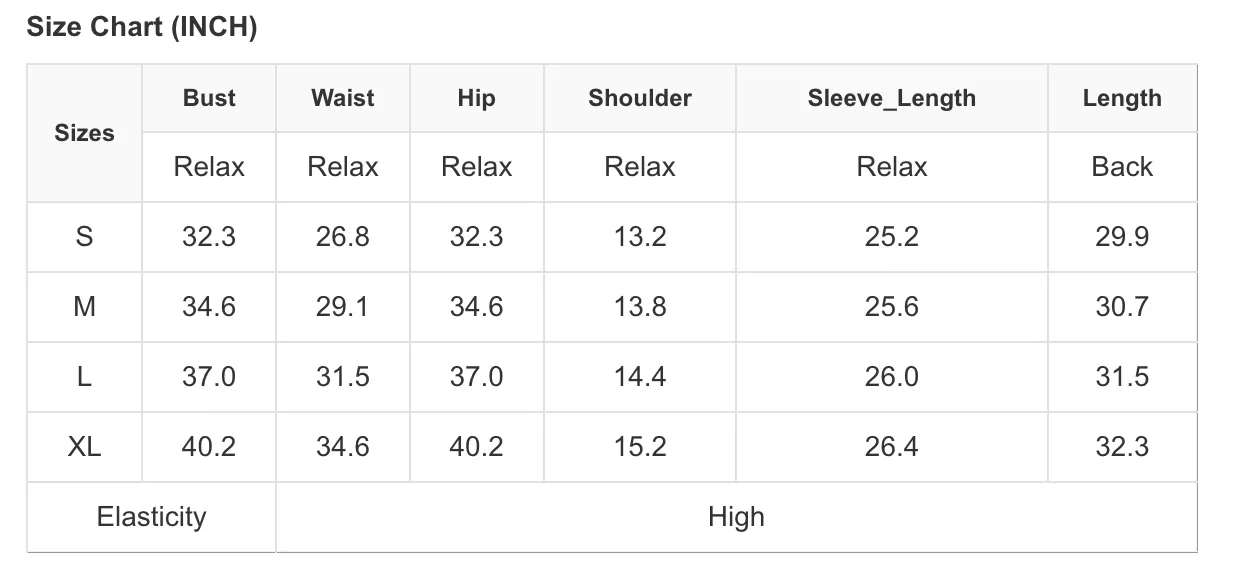Select the size M row label
This screenshot has height=588, width=1234.
[84, 307]
